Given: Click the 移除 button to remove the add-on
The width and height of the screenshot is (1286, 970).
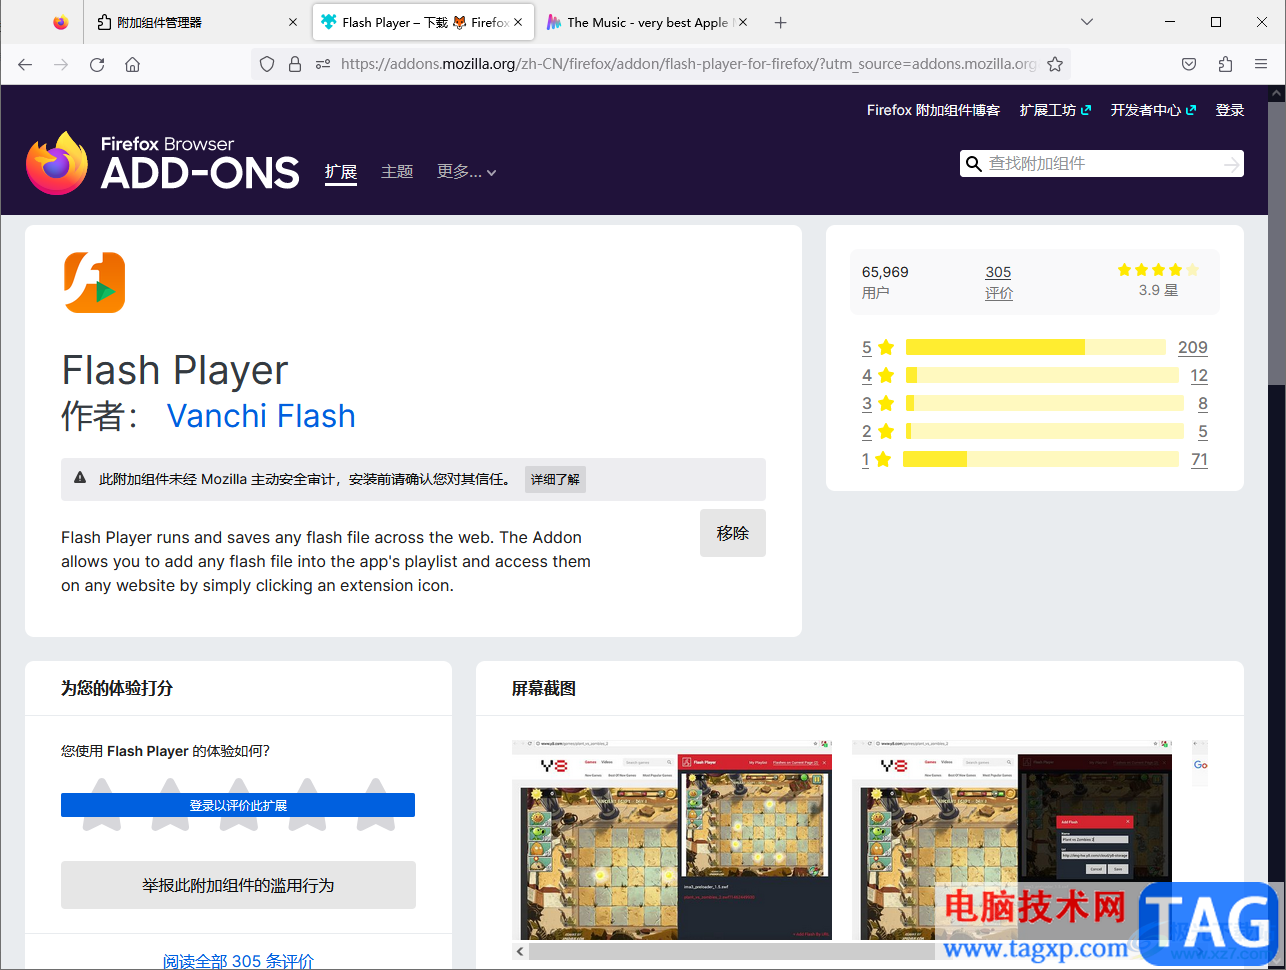Looking at the screenshot, I should pos(733,533).
